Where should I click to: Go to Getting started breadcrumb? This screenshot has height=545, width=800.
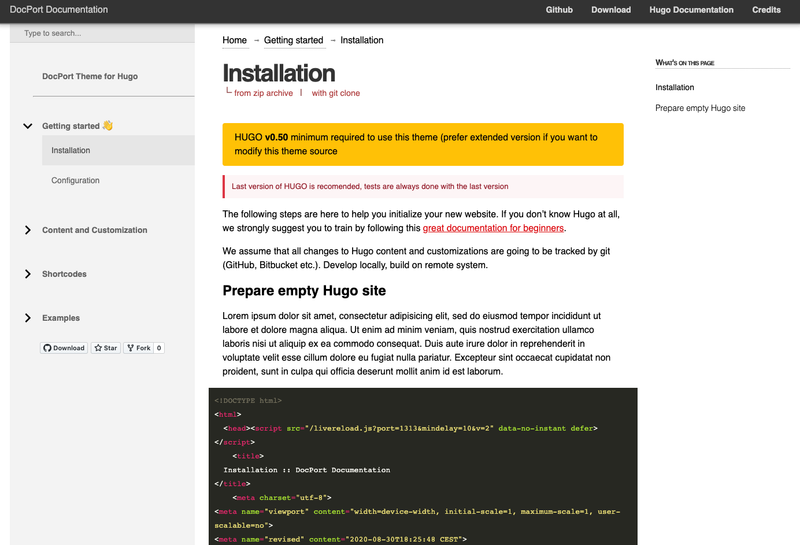[x=293, y=40]
